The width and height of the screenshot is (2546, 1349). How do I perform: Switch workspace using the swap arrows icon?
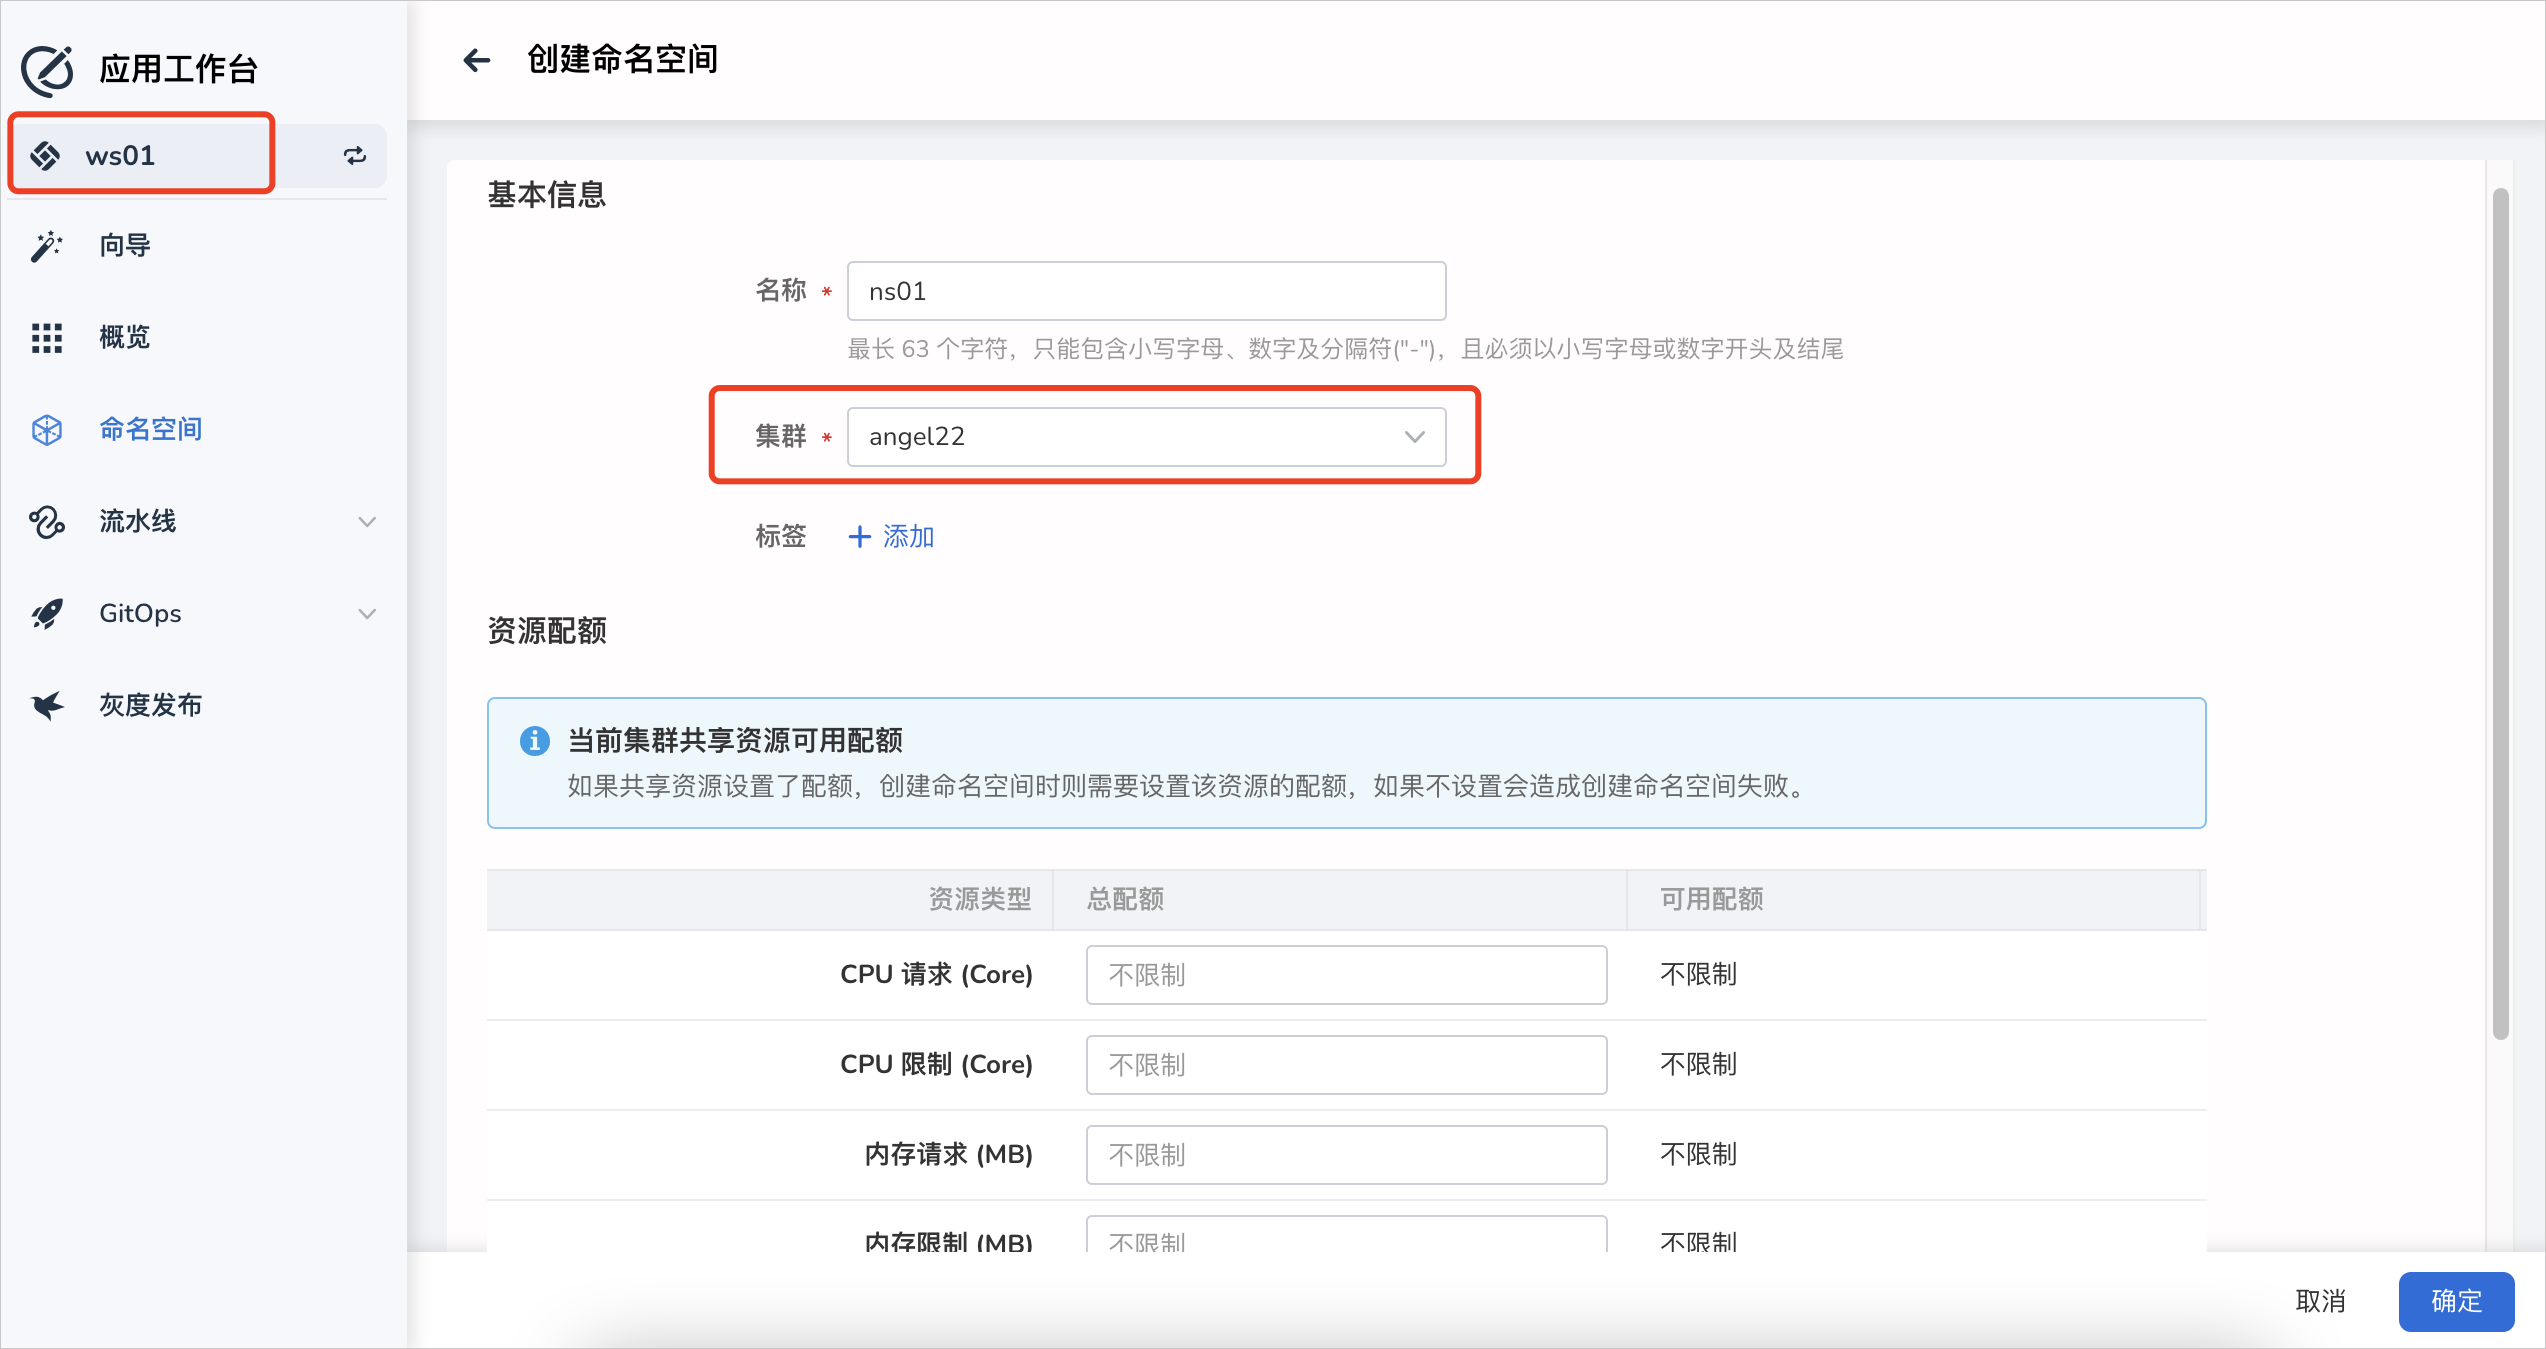pyautogui.click(x=355, y=155)
